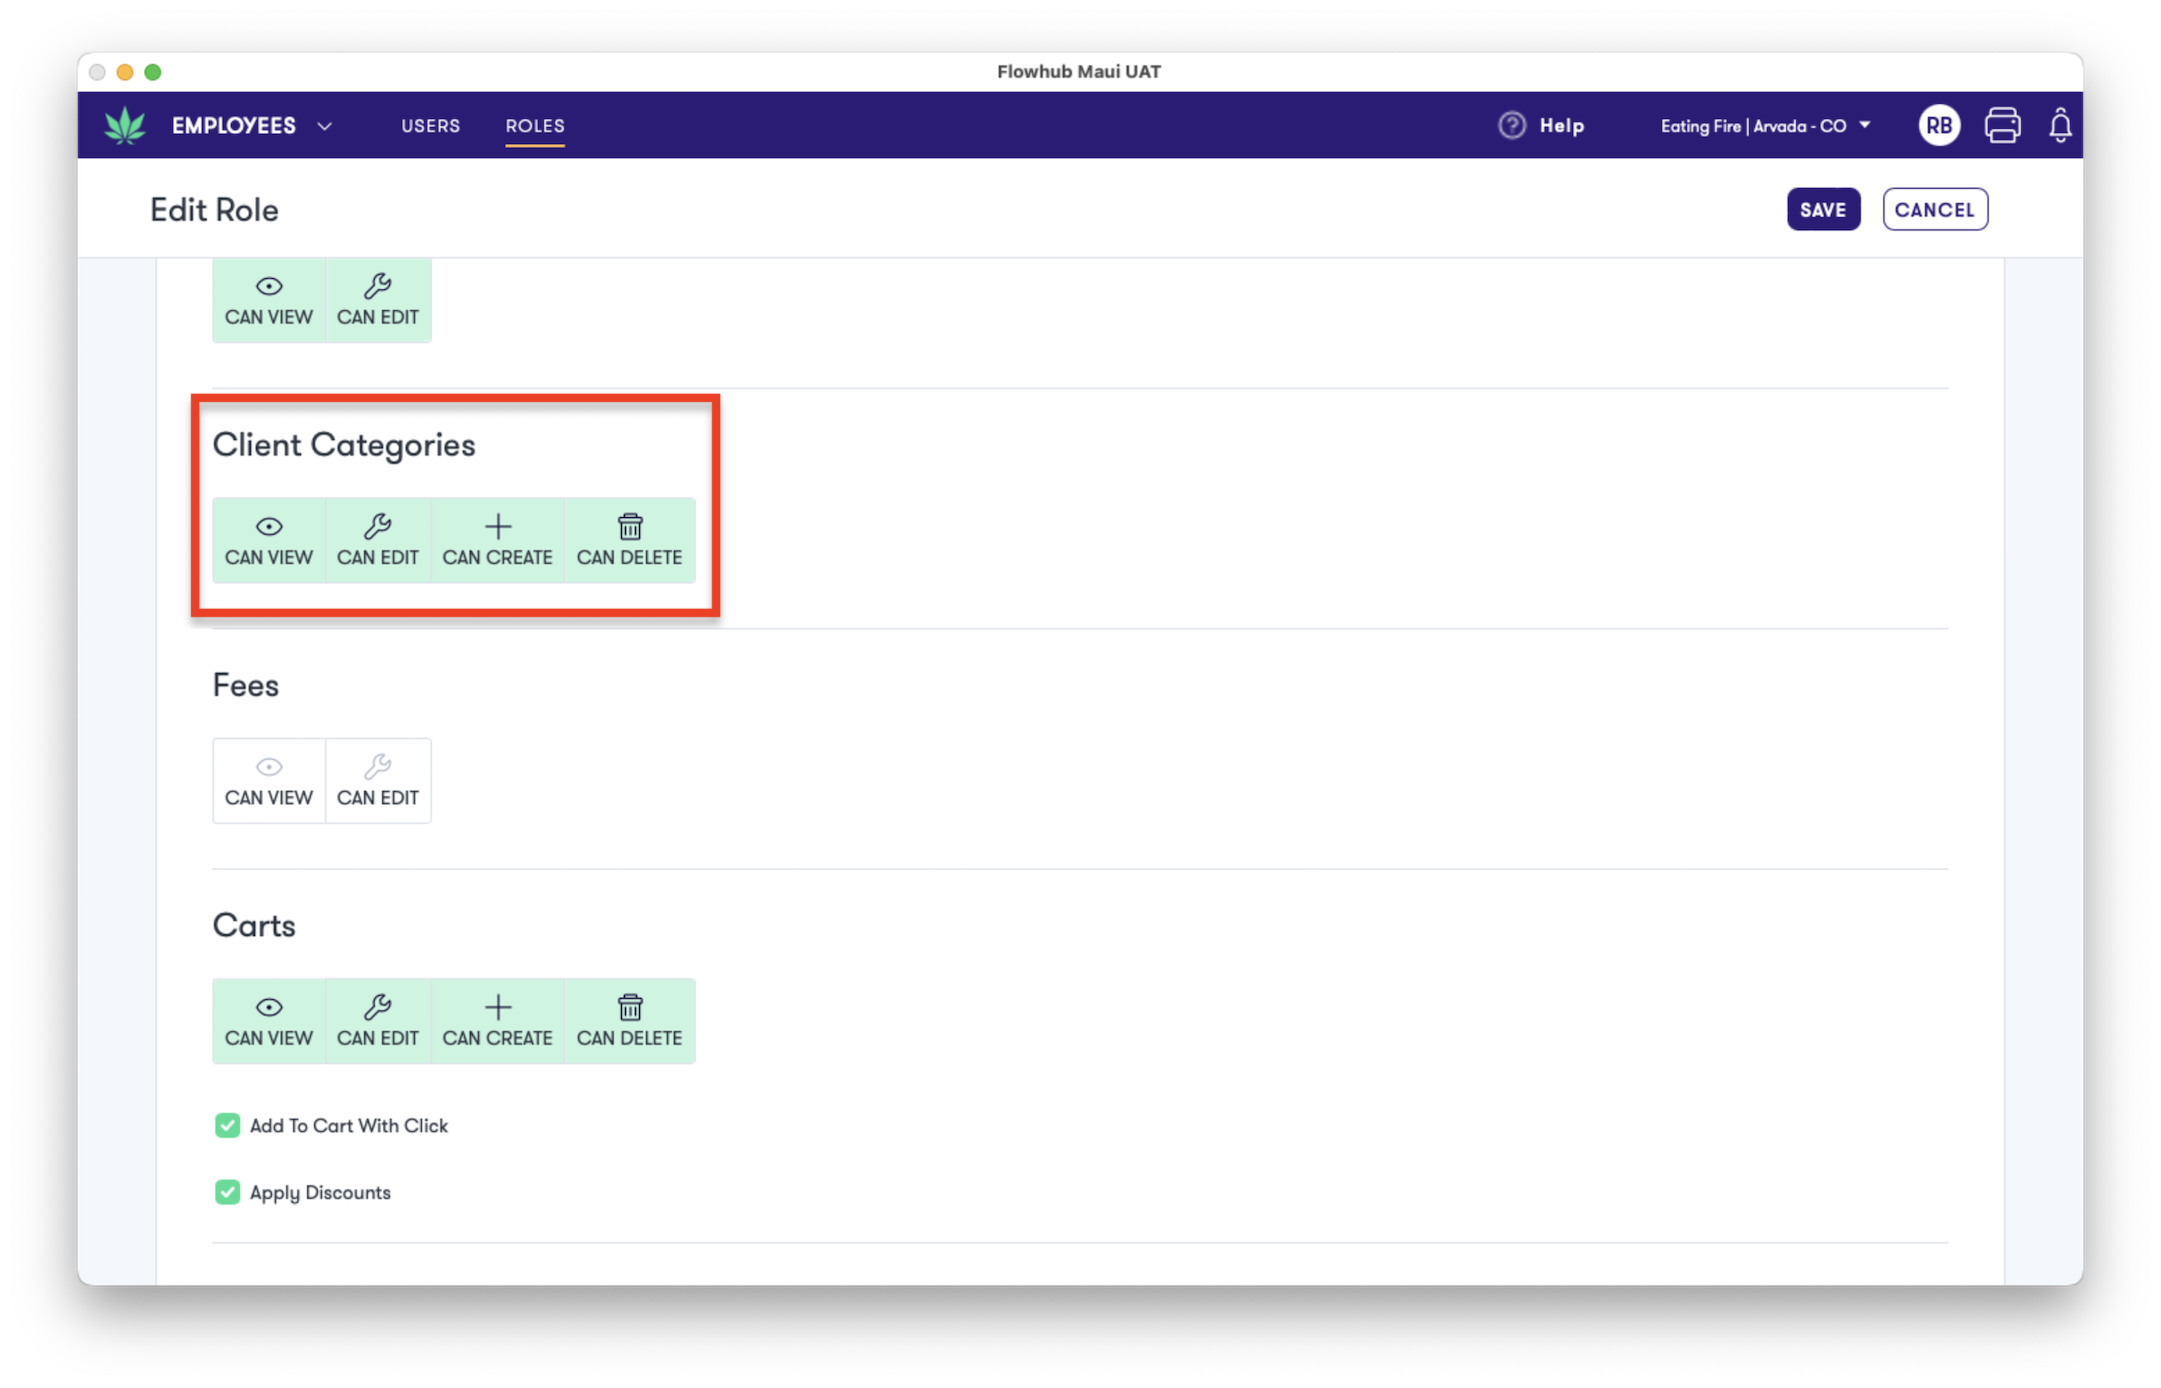
Task: Click Can Delete trash icon under Client Categories
Action: [630, 540]
